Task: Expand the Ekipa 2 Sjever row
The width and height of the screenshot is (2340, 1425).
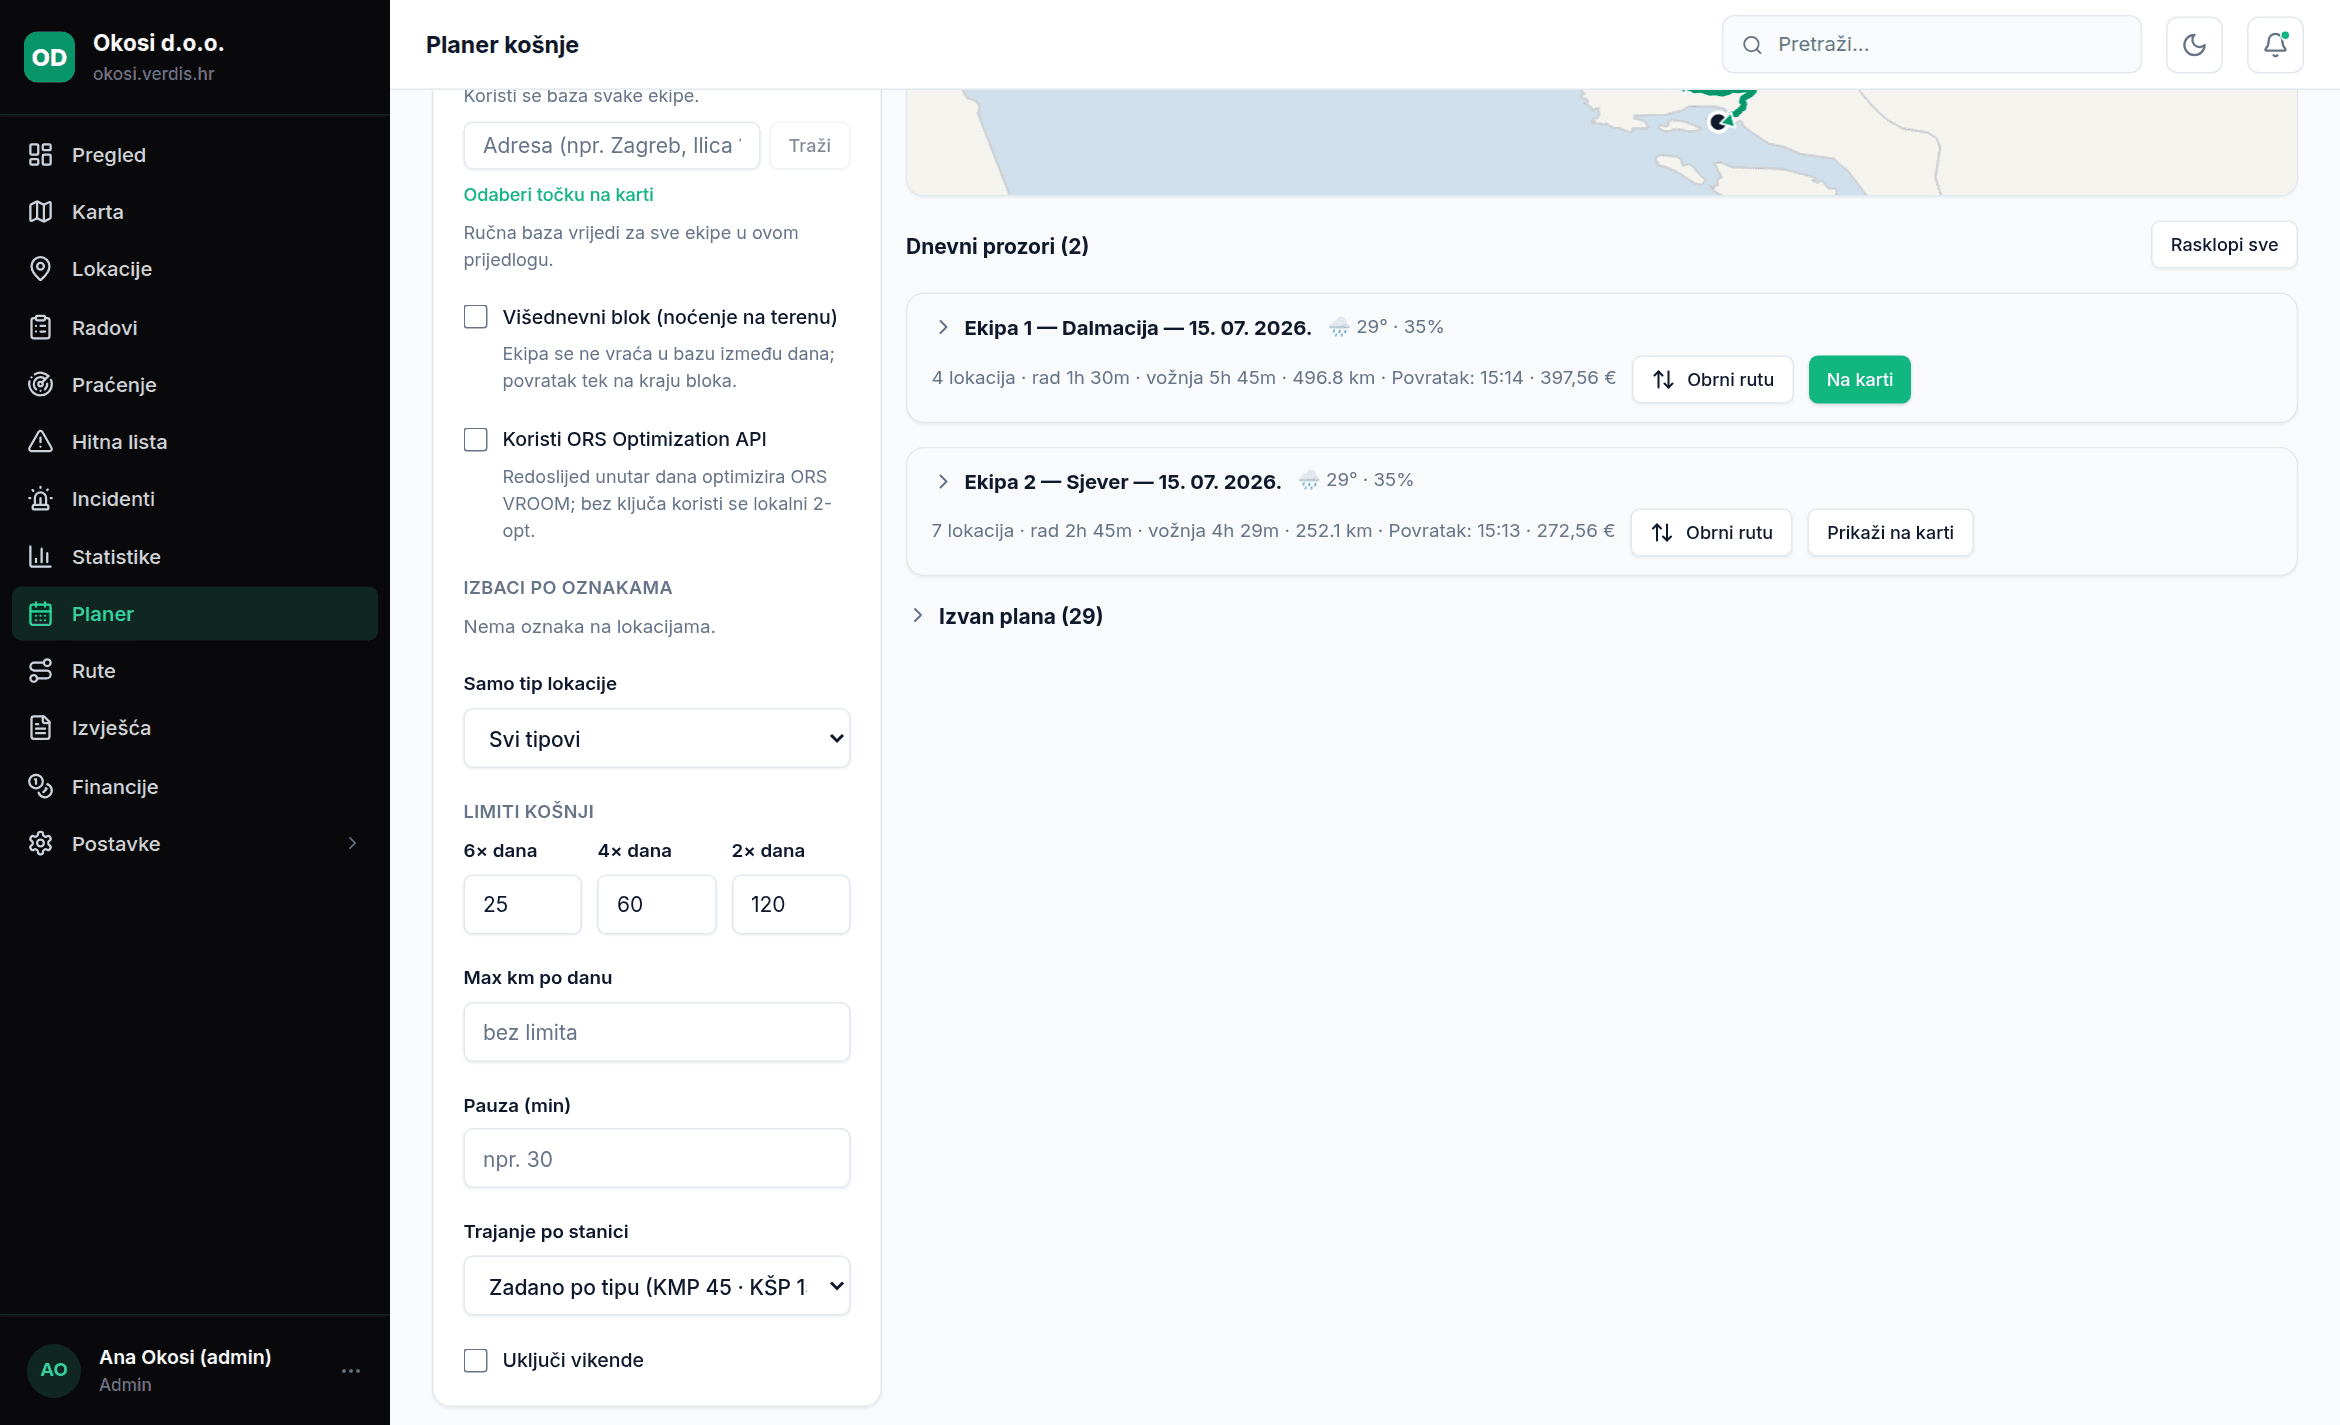Action: point(942,481)
